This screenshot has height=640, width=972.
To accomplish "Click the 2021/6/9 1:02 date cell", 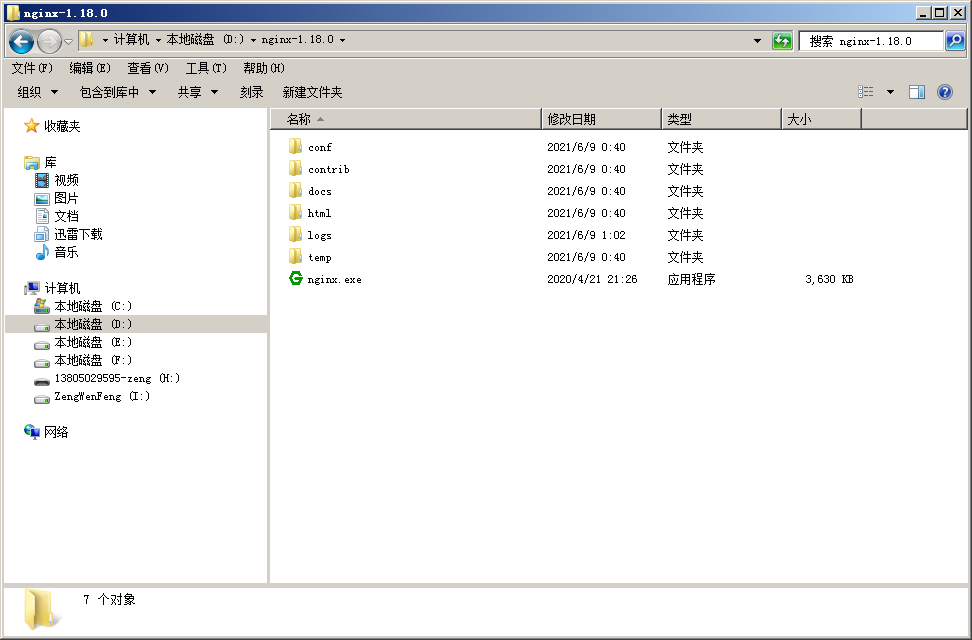I will pyautogui.click(x=586, y=235).
